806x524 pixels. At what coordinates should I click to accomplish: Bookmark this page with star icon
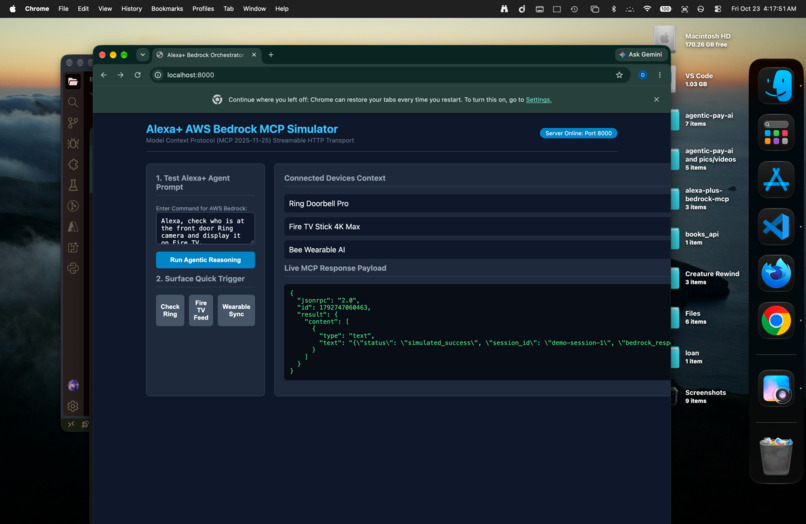tap(619, 75)
